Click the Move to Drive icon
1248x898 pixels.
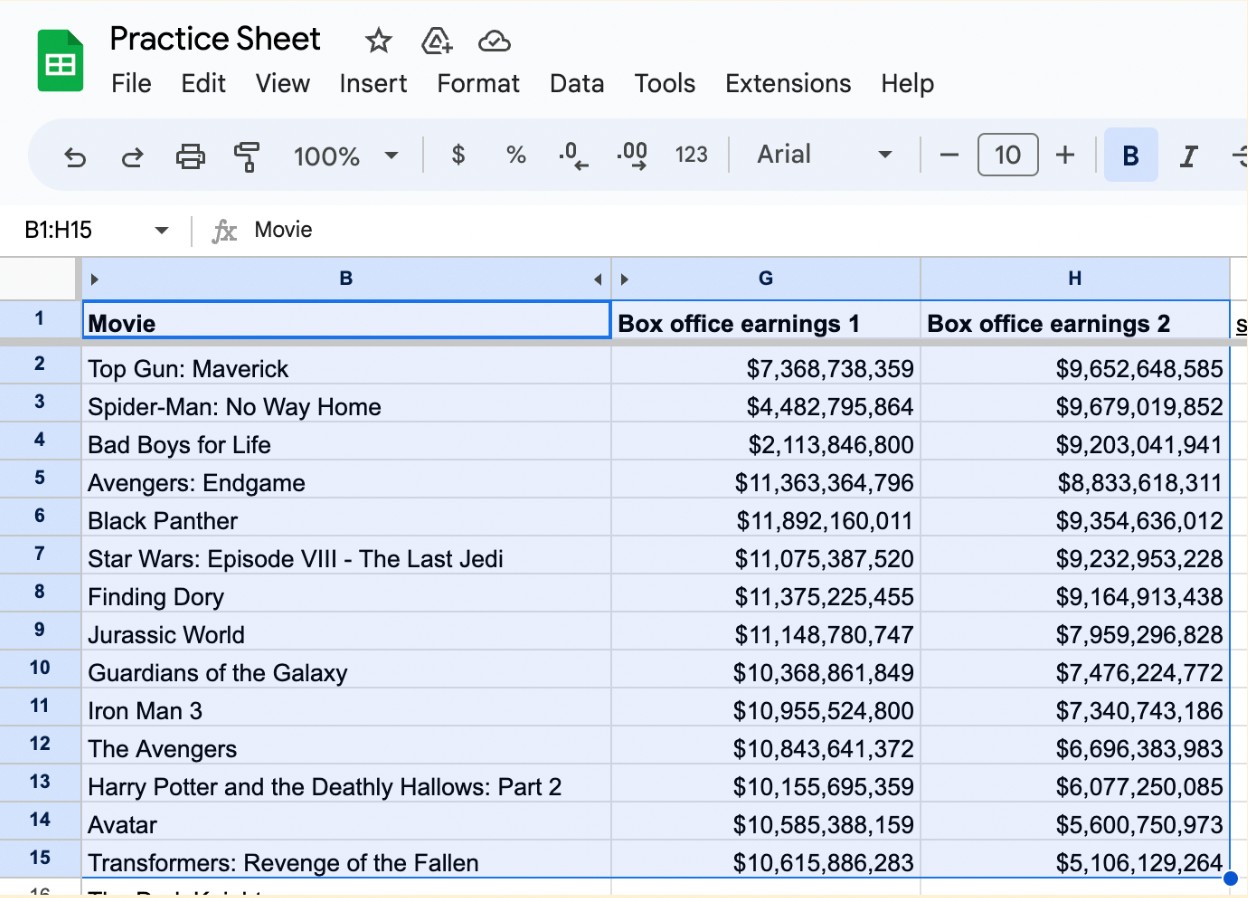click(437, 41)
